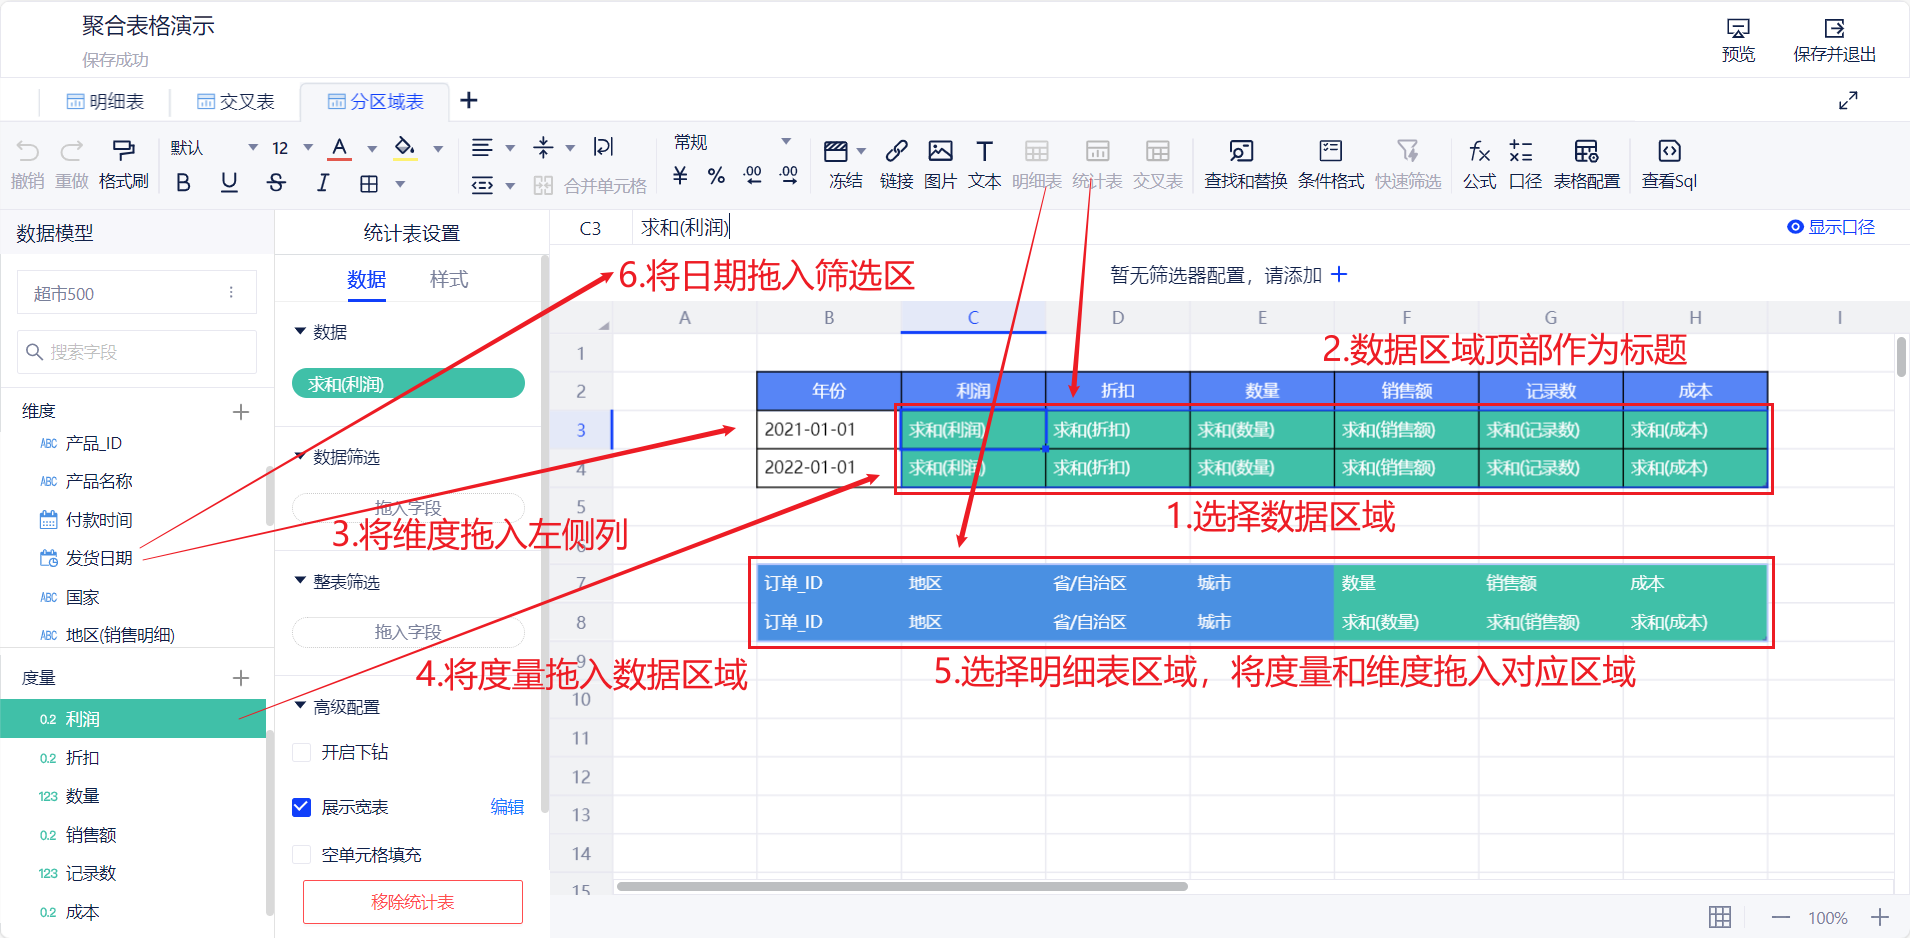Click the Formula (公式) icon
This screenshot has width=1910, height=938.
[x=1479, y=163]
